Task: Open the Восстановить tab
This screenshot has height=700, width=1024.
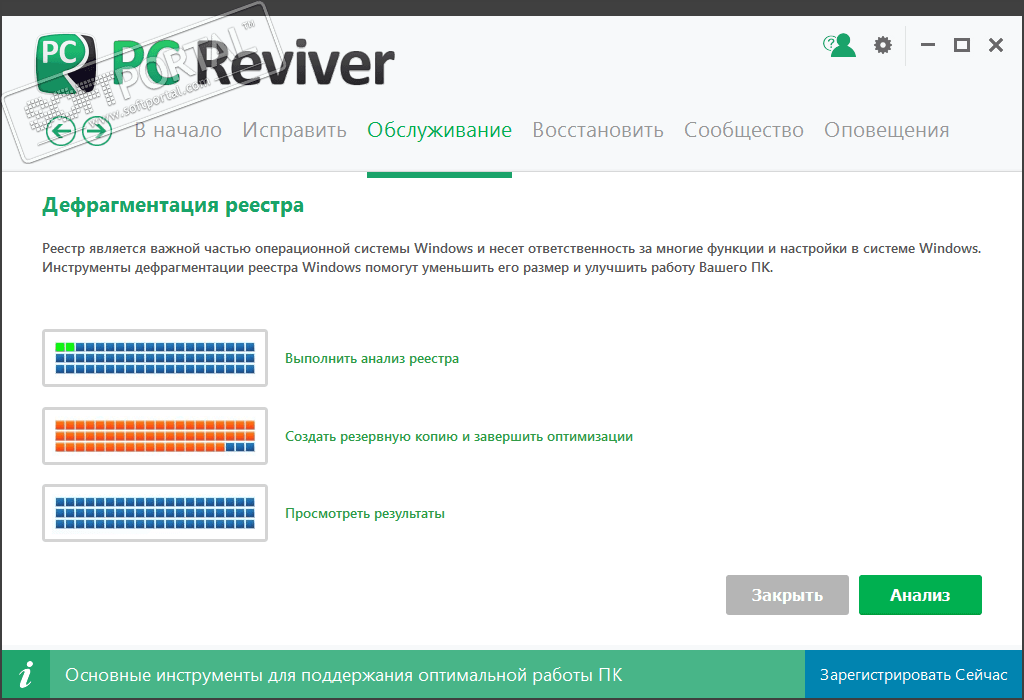Action: (598, 130)
